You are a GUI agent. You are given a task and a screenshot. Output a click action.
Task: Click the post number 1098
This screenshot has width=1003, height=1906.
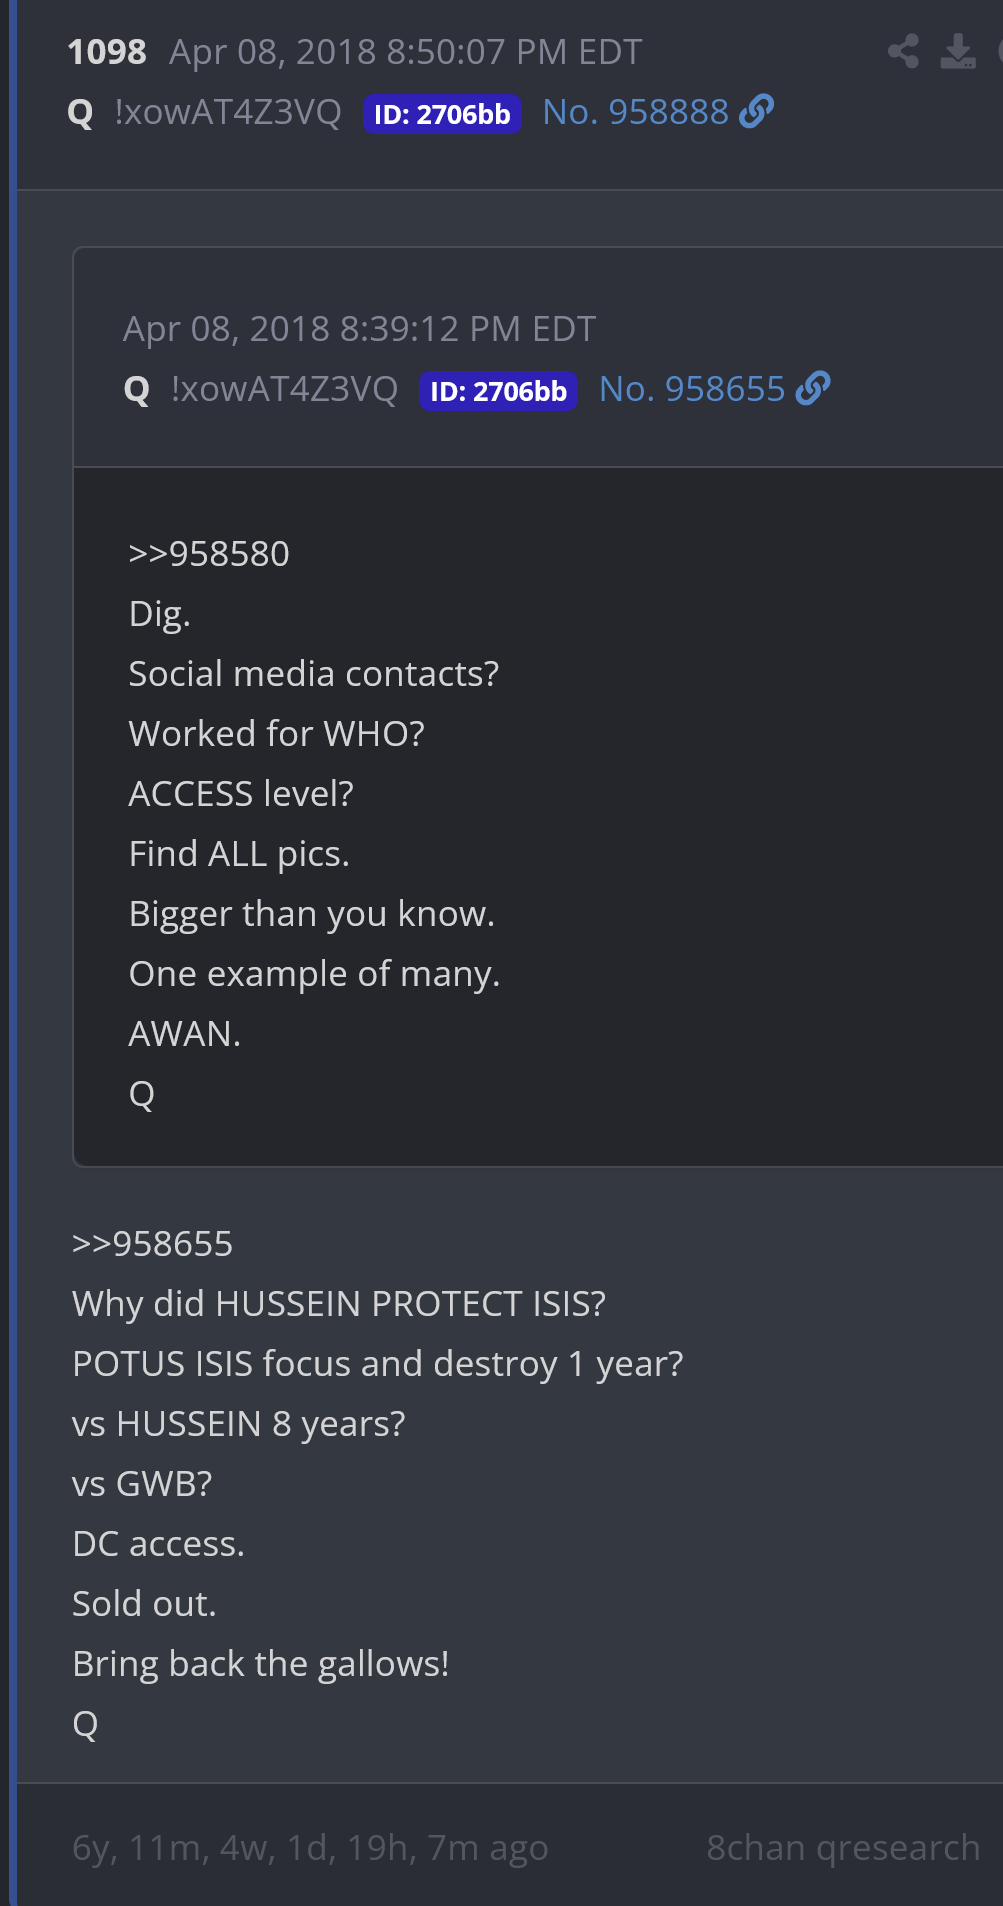[107, 52]
